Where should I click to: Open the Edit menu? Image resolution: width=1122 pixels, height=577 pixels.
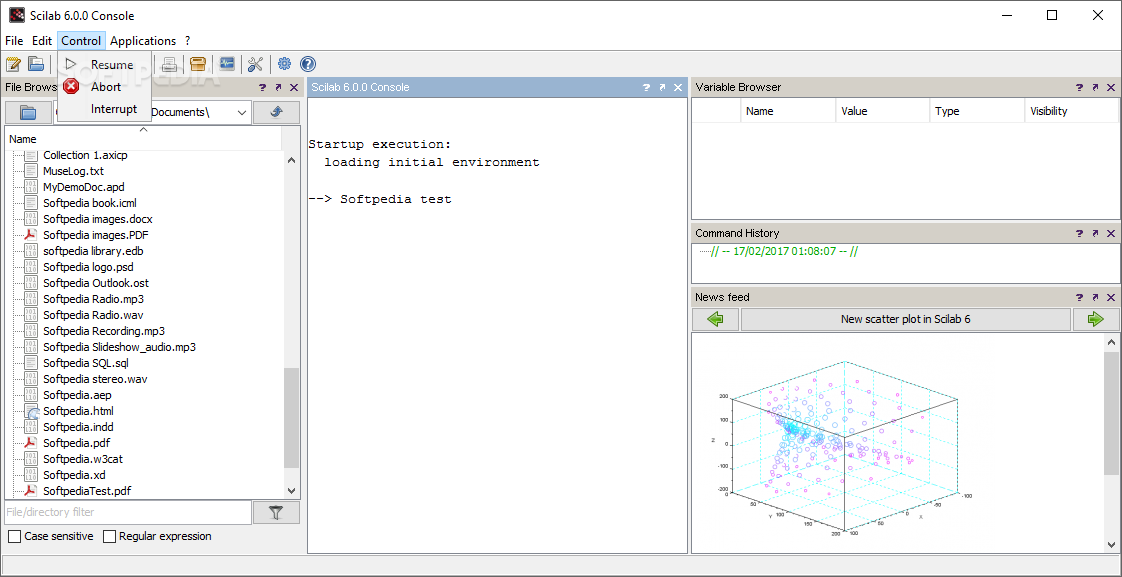pyautogui.click(x=42, y=41)
